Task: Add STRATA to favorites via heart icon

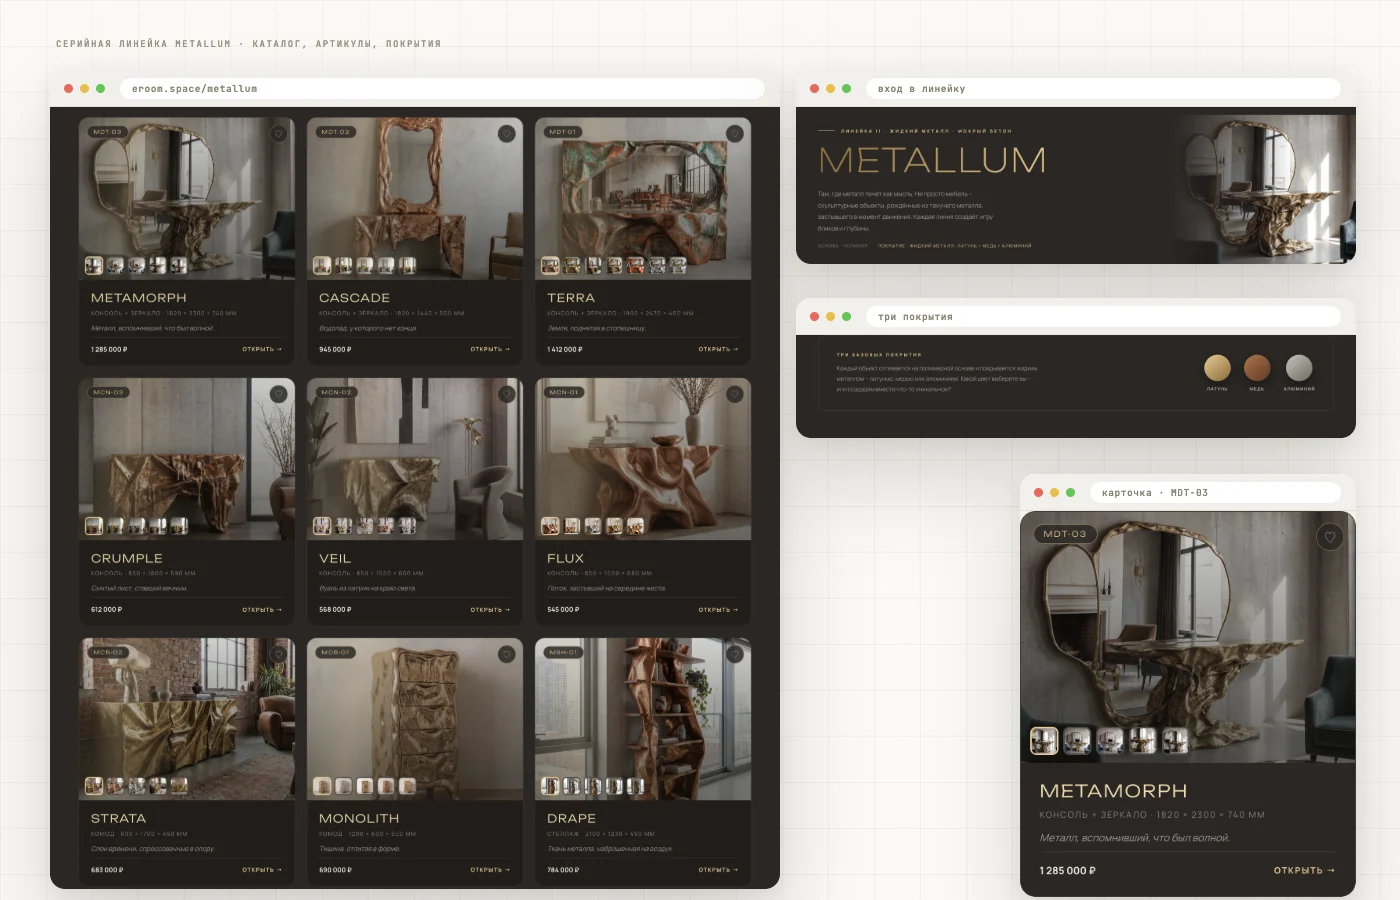Action: pos(279,654)
